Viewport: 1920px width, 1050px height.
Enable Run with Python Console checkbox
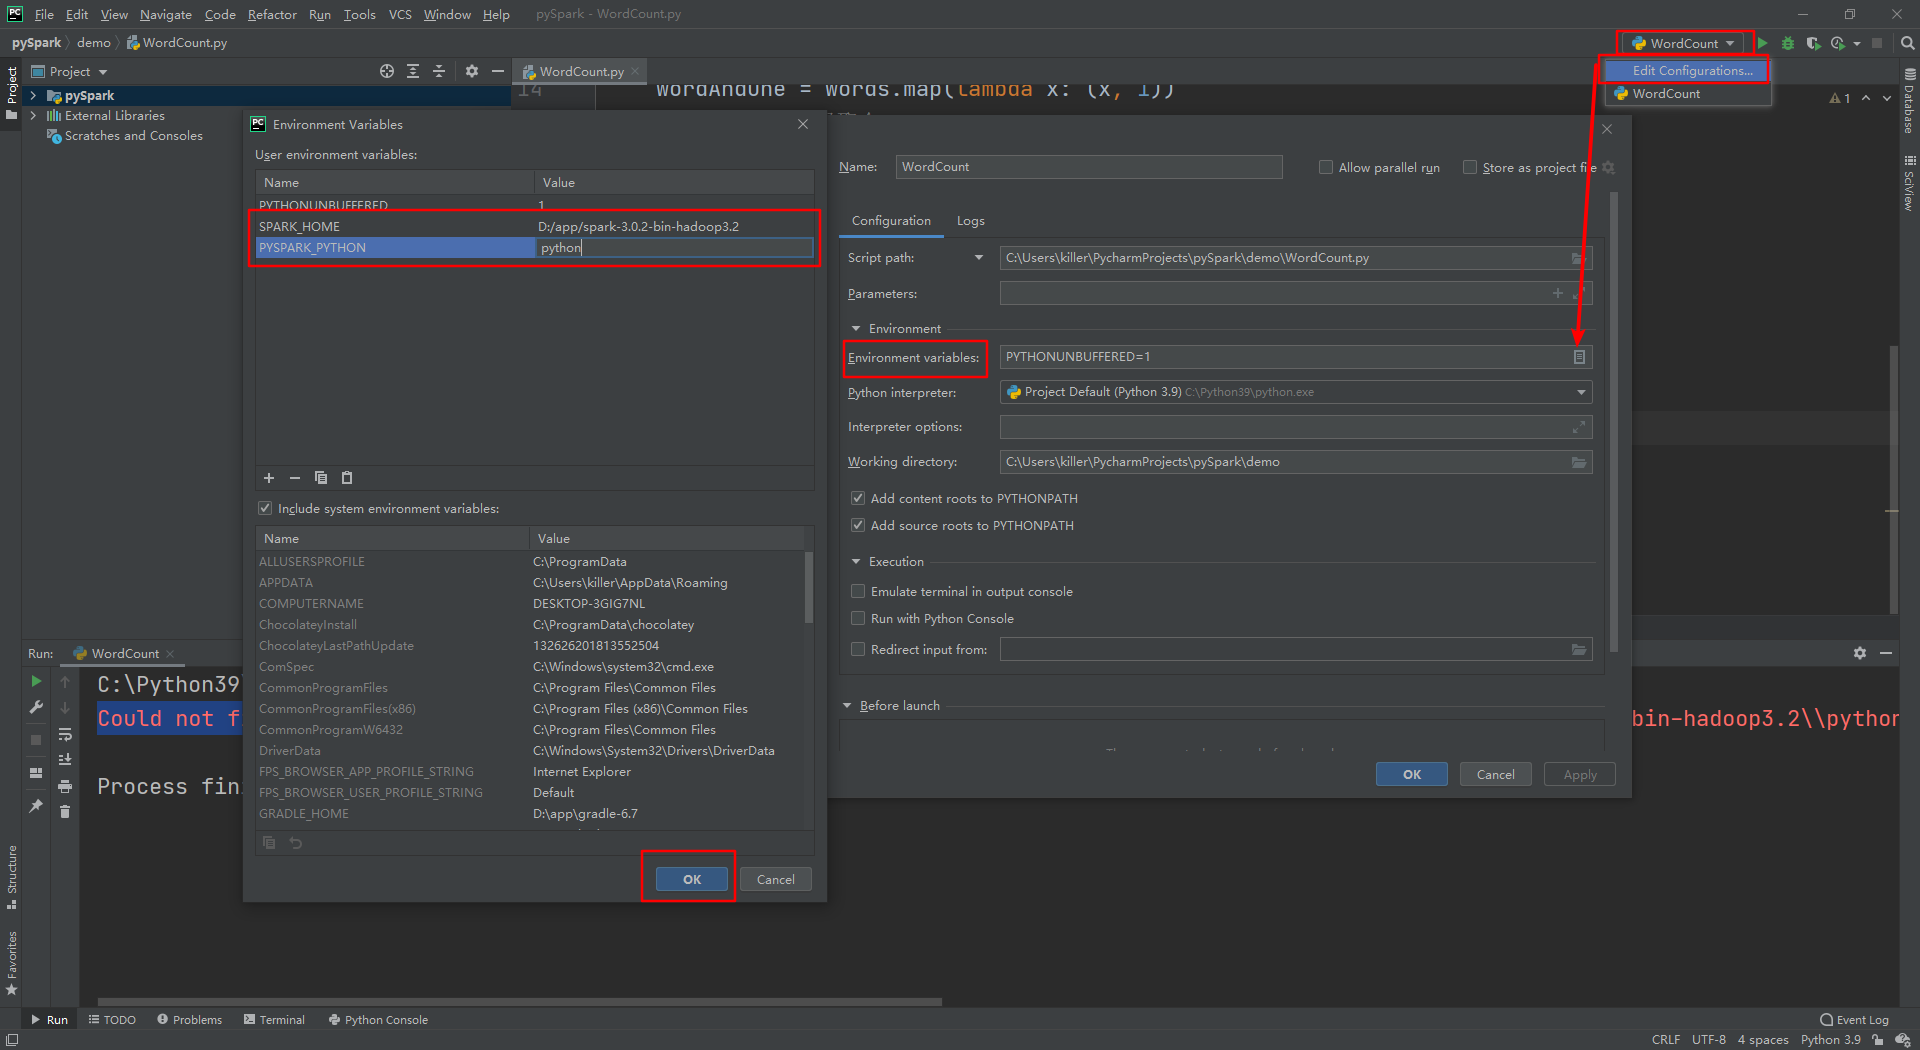(x=858, y=618)
